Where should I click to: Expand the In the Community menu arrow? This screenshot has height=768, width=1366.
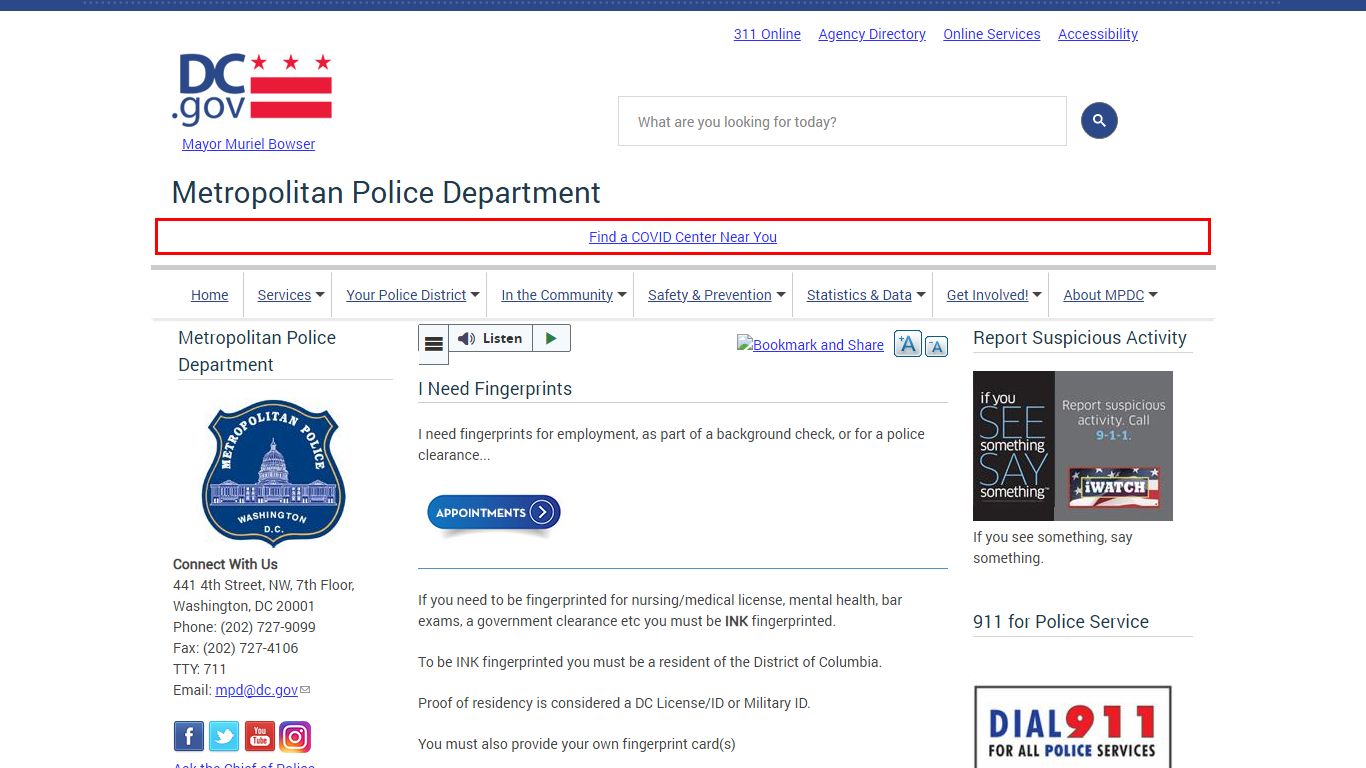tap(622, 295)
